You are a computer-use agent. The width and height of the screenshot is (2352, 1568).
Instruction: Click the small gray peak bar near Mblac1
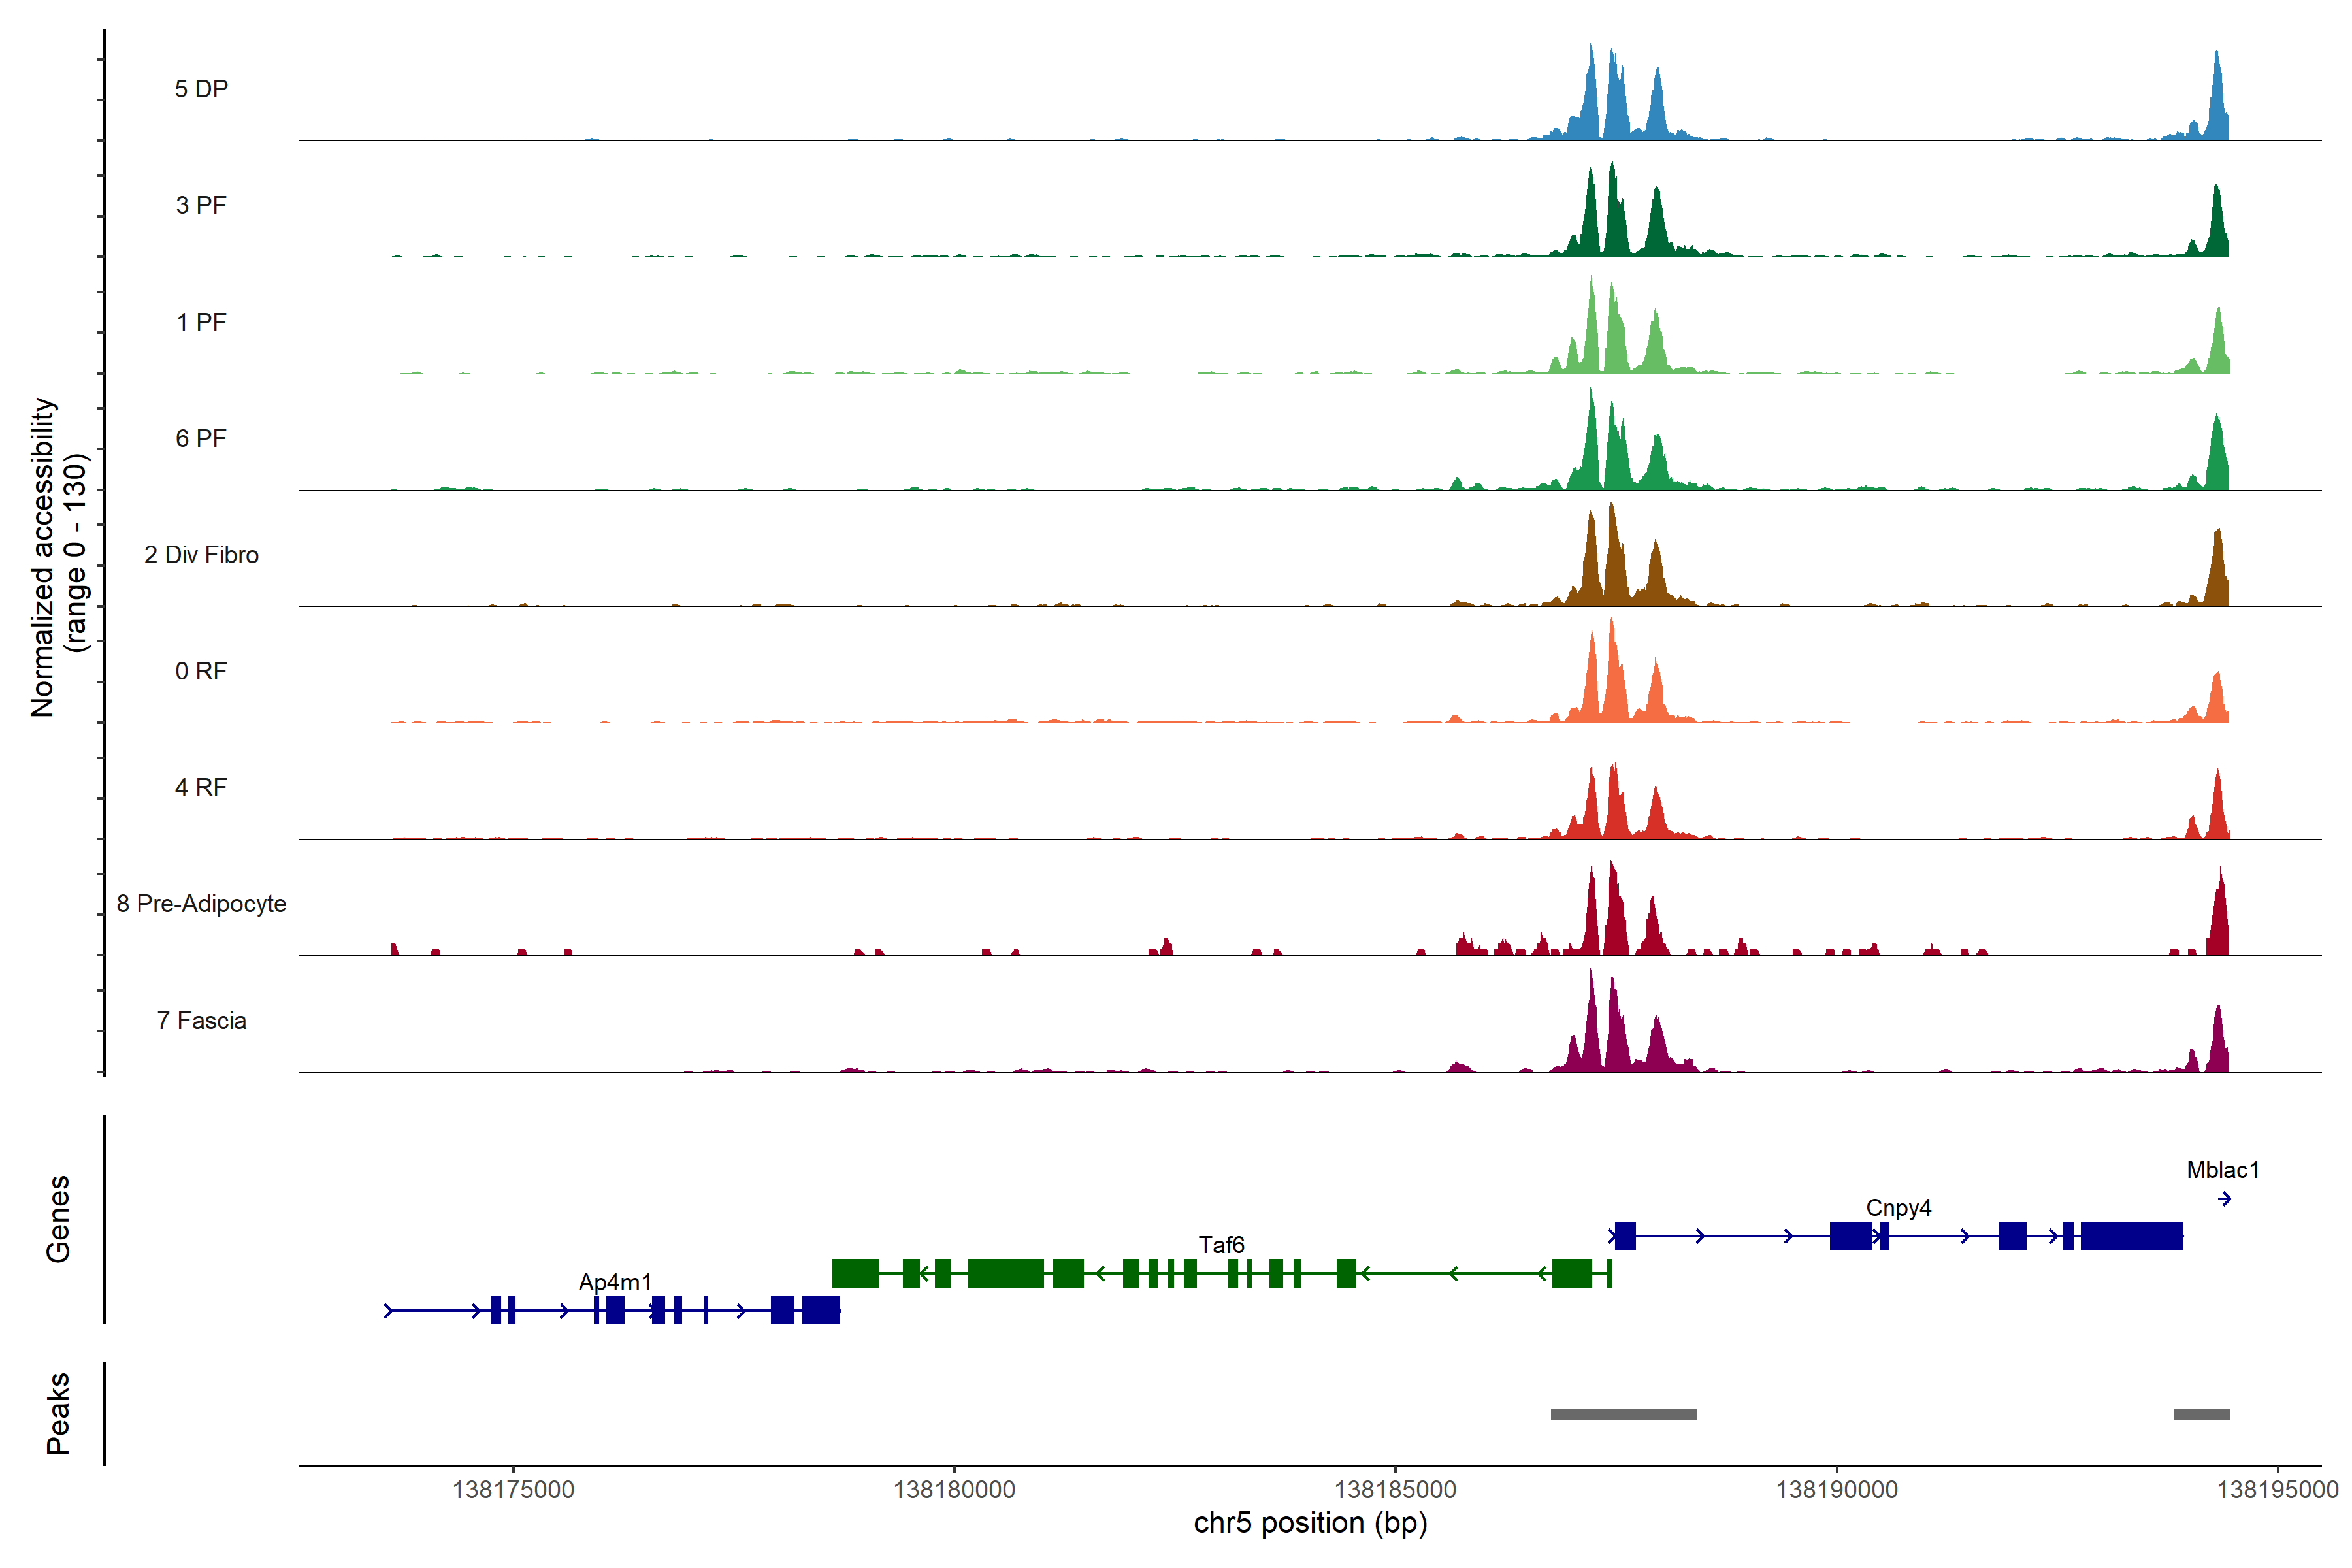(2201, 1414)
